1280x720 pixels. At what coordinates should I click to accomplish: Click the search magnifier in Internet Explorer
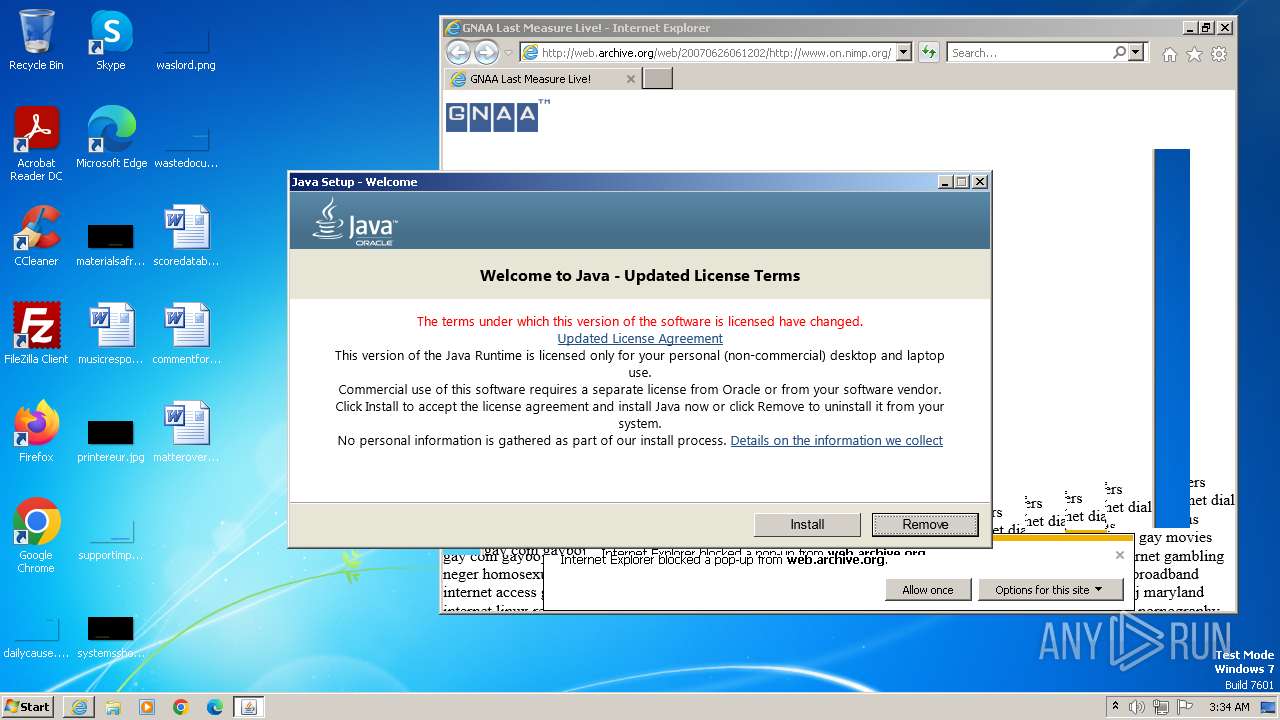(1120, 53)
